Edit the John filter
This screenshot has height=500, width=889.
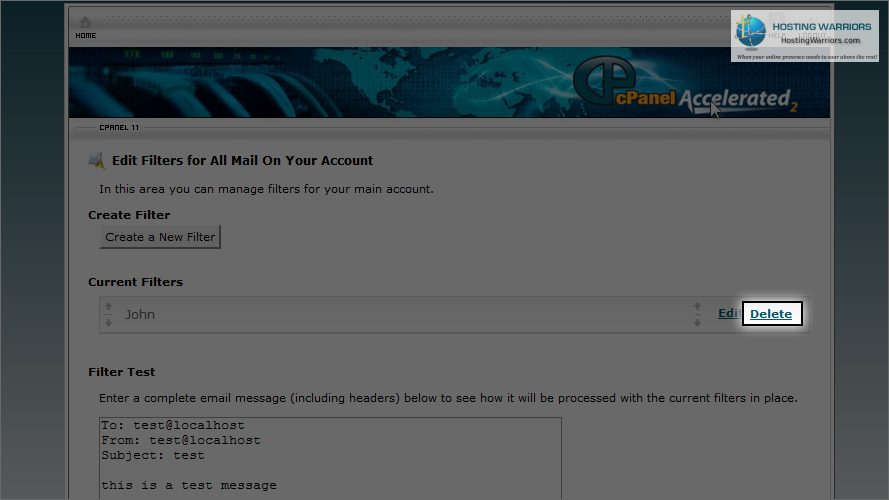(729, 313)
